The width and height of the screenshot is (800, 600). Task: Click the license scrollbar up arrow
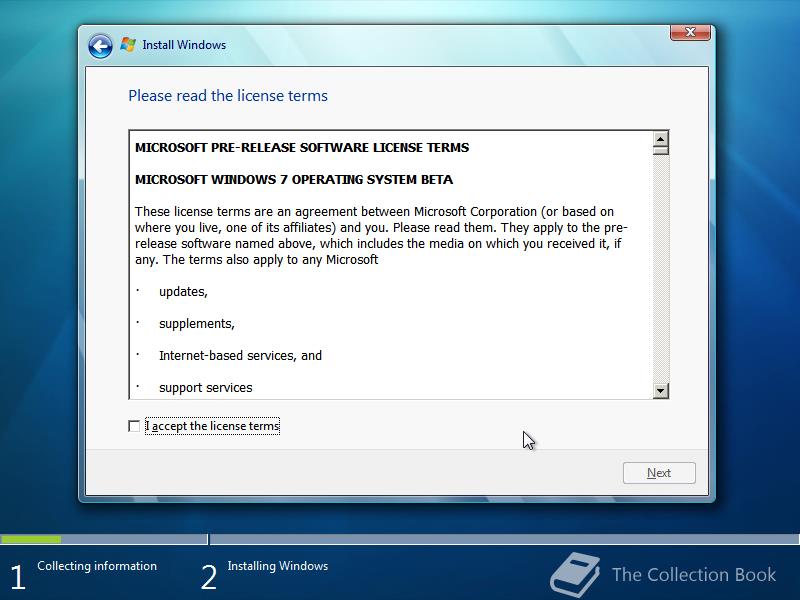[x=661, y=139]
